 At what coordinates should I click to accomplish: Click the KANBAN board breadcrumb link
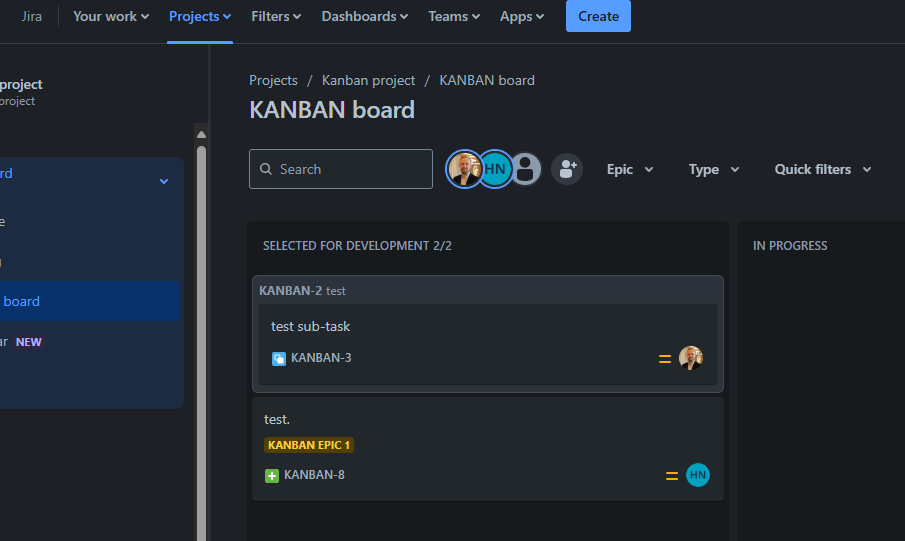[487, 80]
